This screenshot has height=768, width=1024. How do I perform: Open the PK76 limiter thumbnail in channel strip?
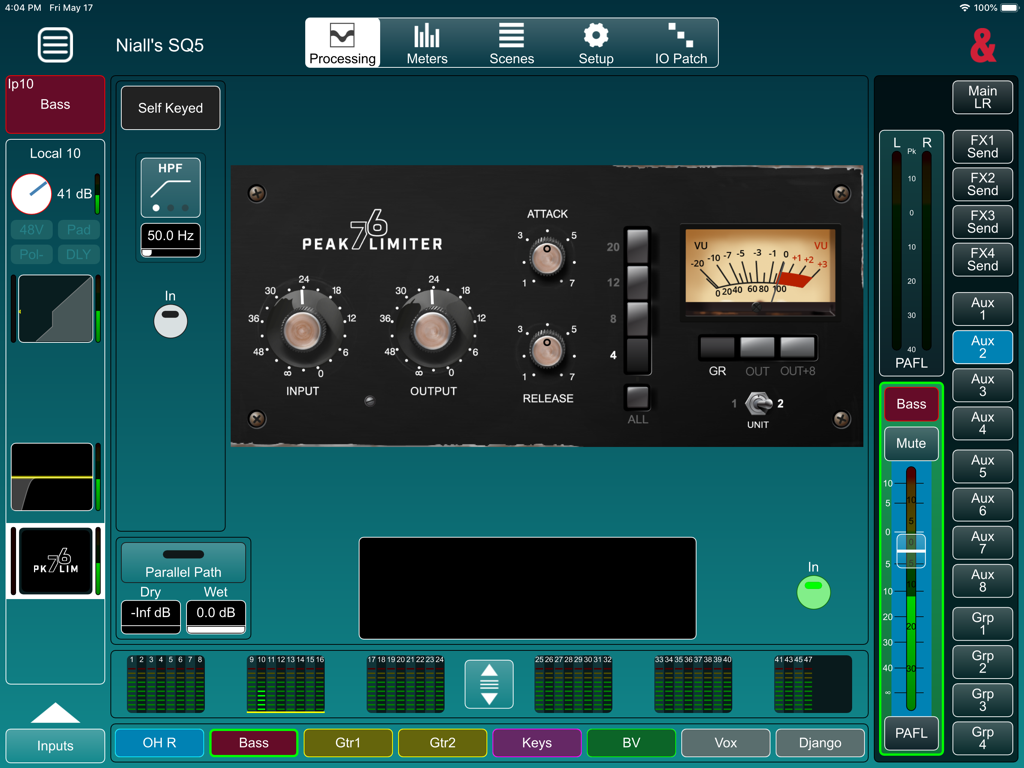(55, 561)
